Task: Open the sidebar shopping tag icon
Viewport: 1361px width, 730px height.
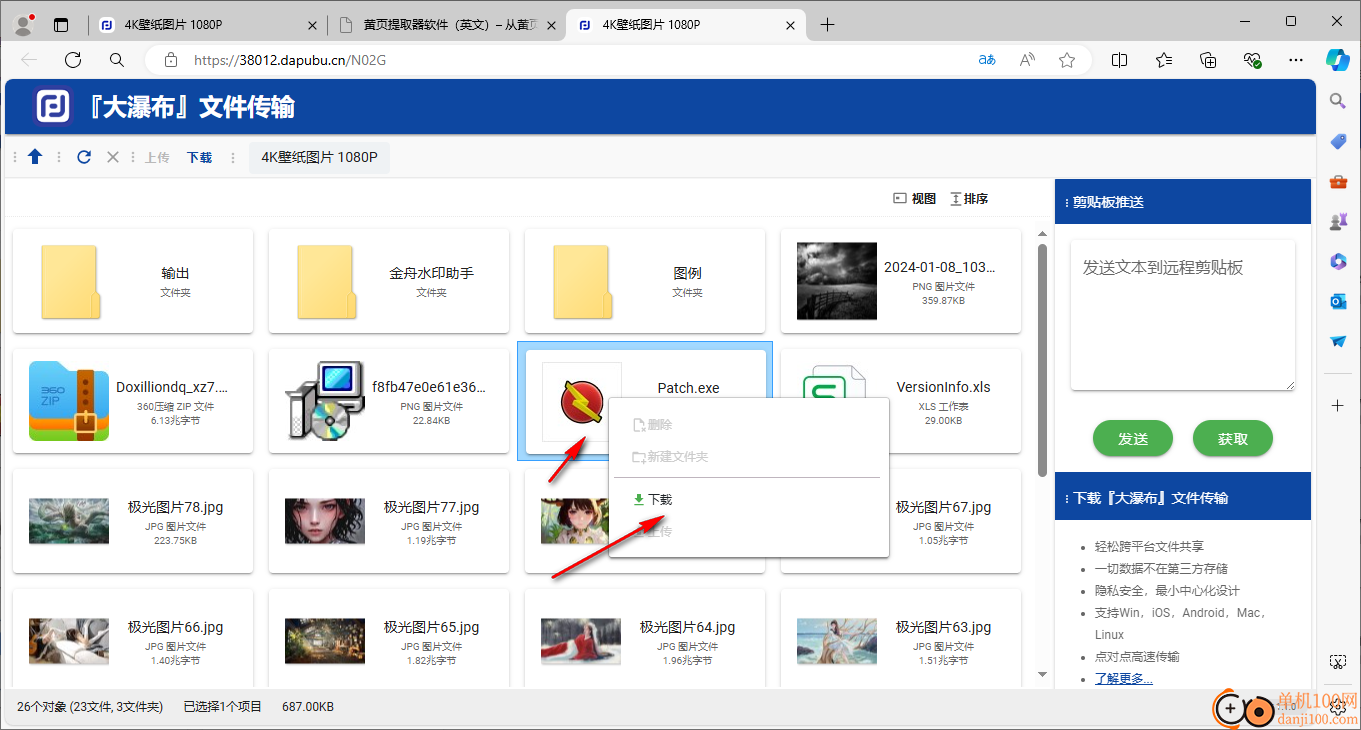Action: click(1338, 141)
